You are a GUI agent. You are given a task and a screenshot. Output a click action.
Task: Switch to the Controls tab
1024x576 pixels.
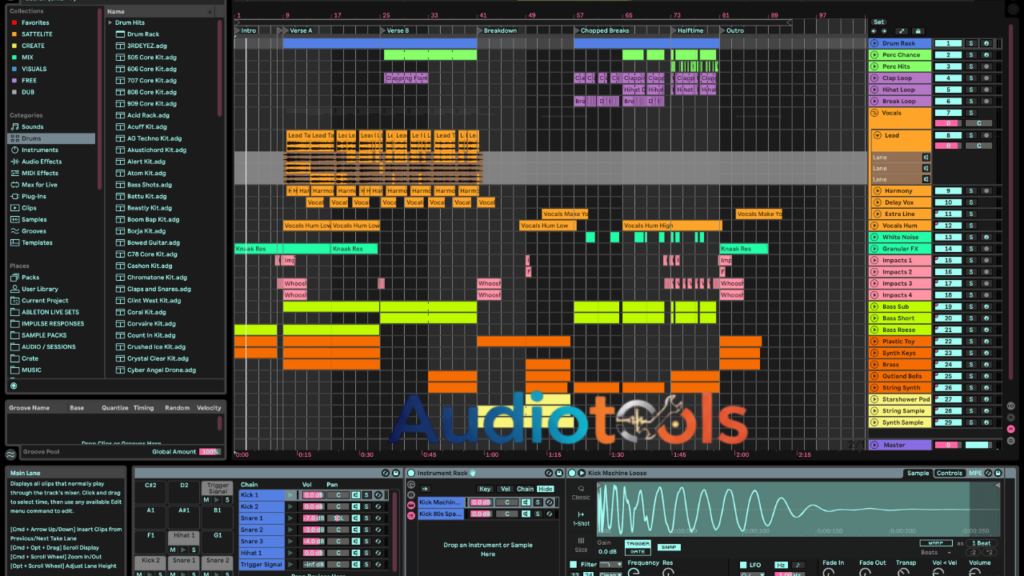949,473
